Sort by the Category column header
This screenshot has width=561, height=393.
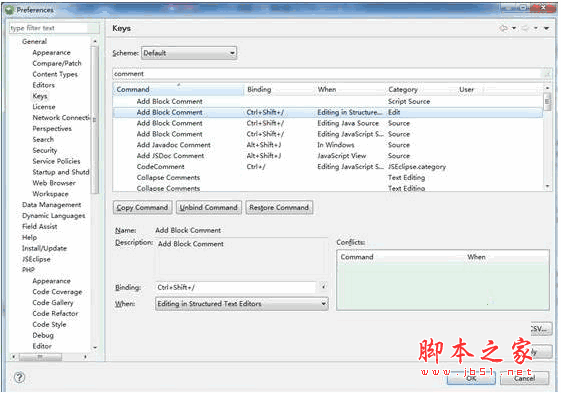pyautogui.click(x=421, y=89)
